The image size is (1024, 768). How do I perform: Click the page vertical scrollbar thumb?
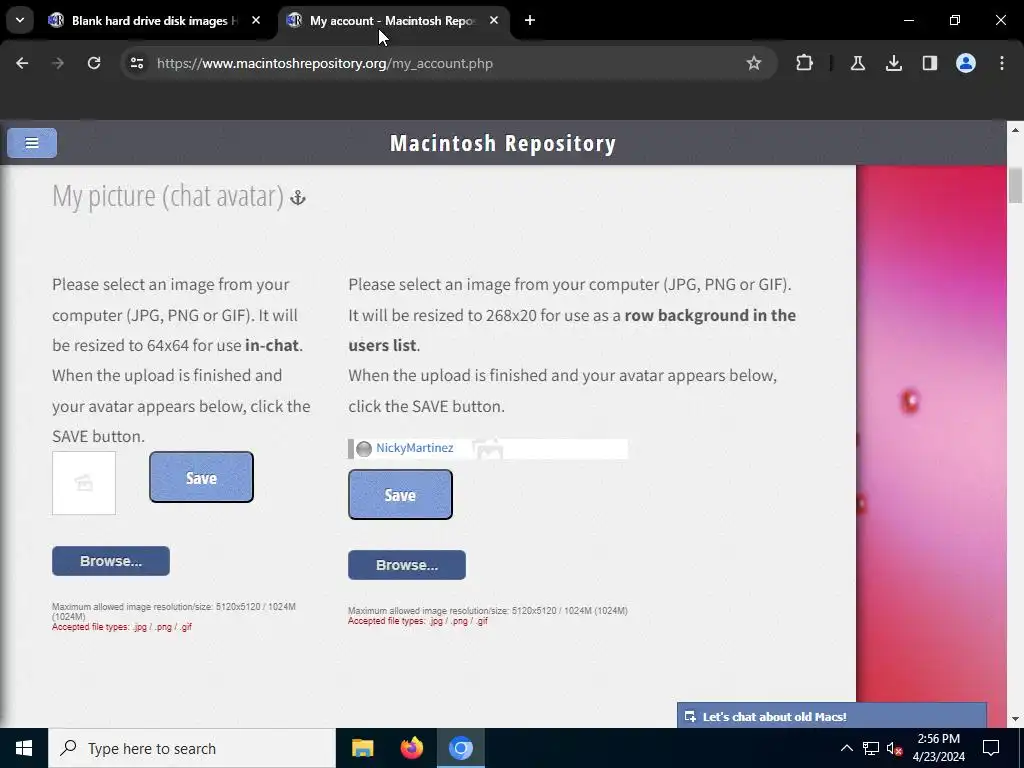coord(1015,185)
